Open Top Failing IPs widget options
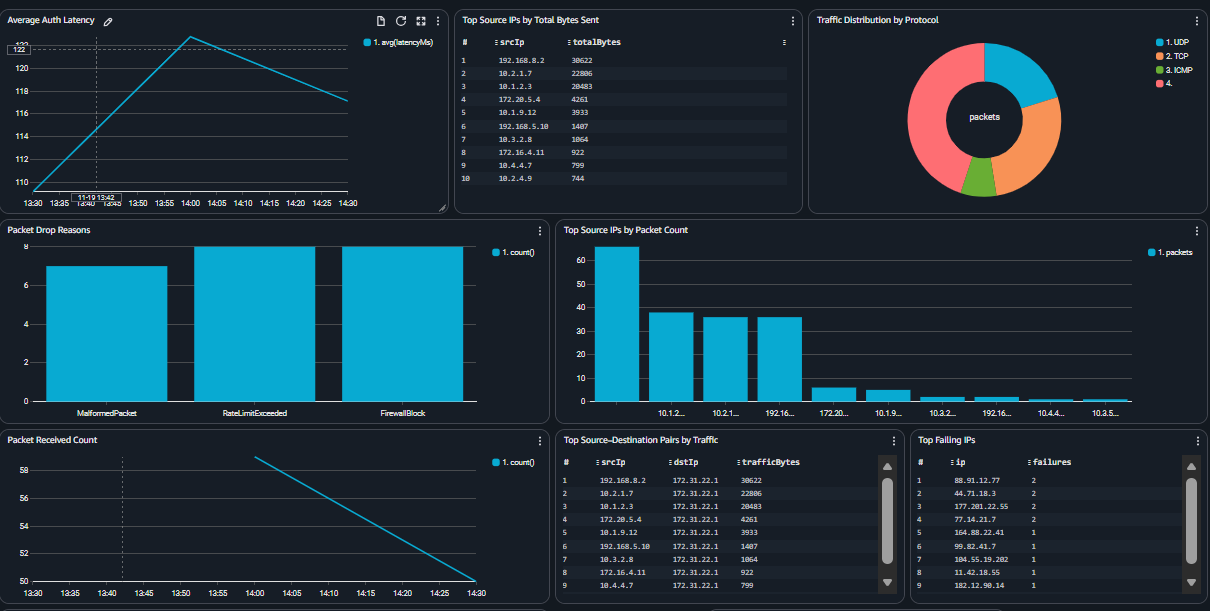The height and width of the screenshot is (611, 1210). click(x=1197, y=440)
